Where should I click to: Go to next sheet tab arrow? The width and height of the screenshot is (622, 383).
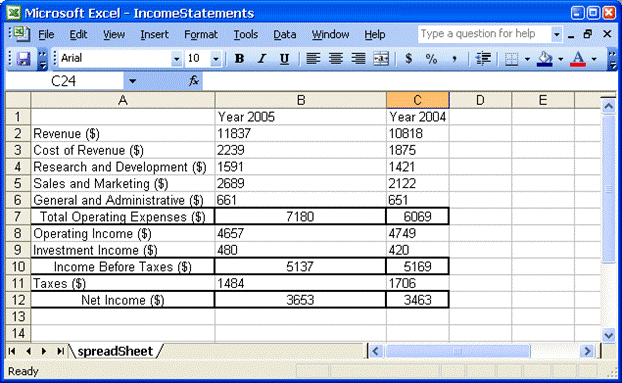44,351
